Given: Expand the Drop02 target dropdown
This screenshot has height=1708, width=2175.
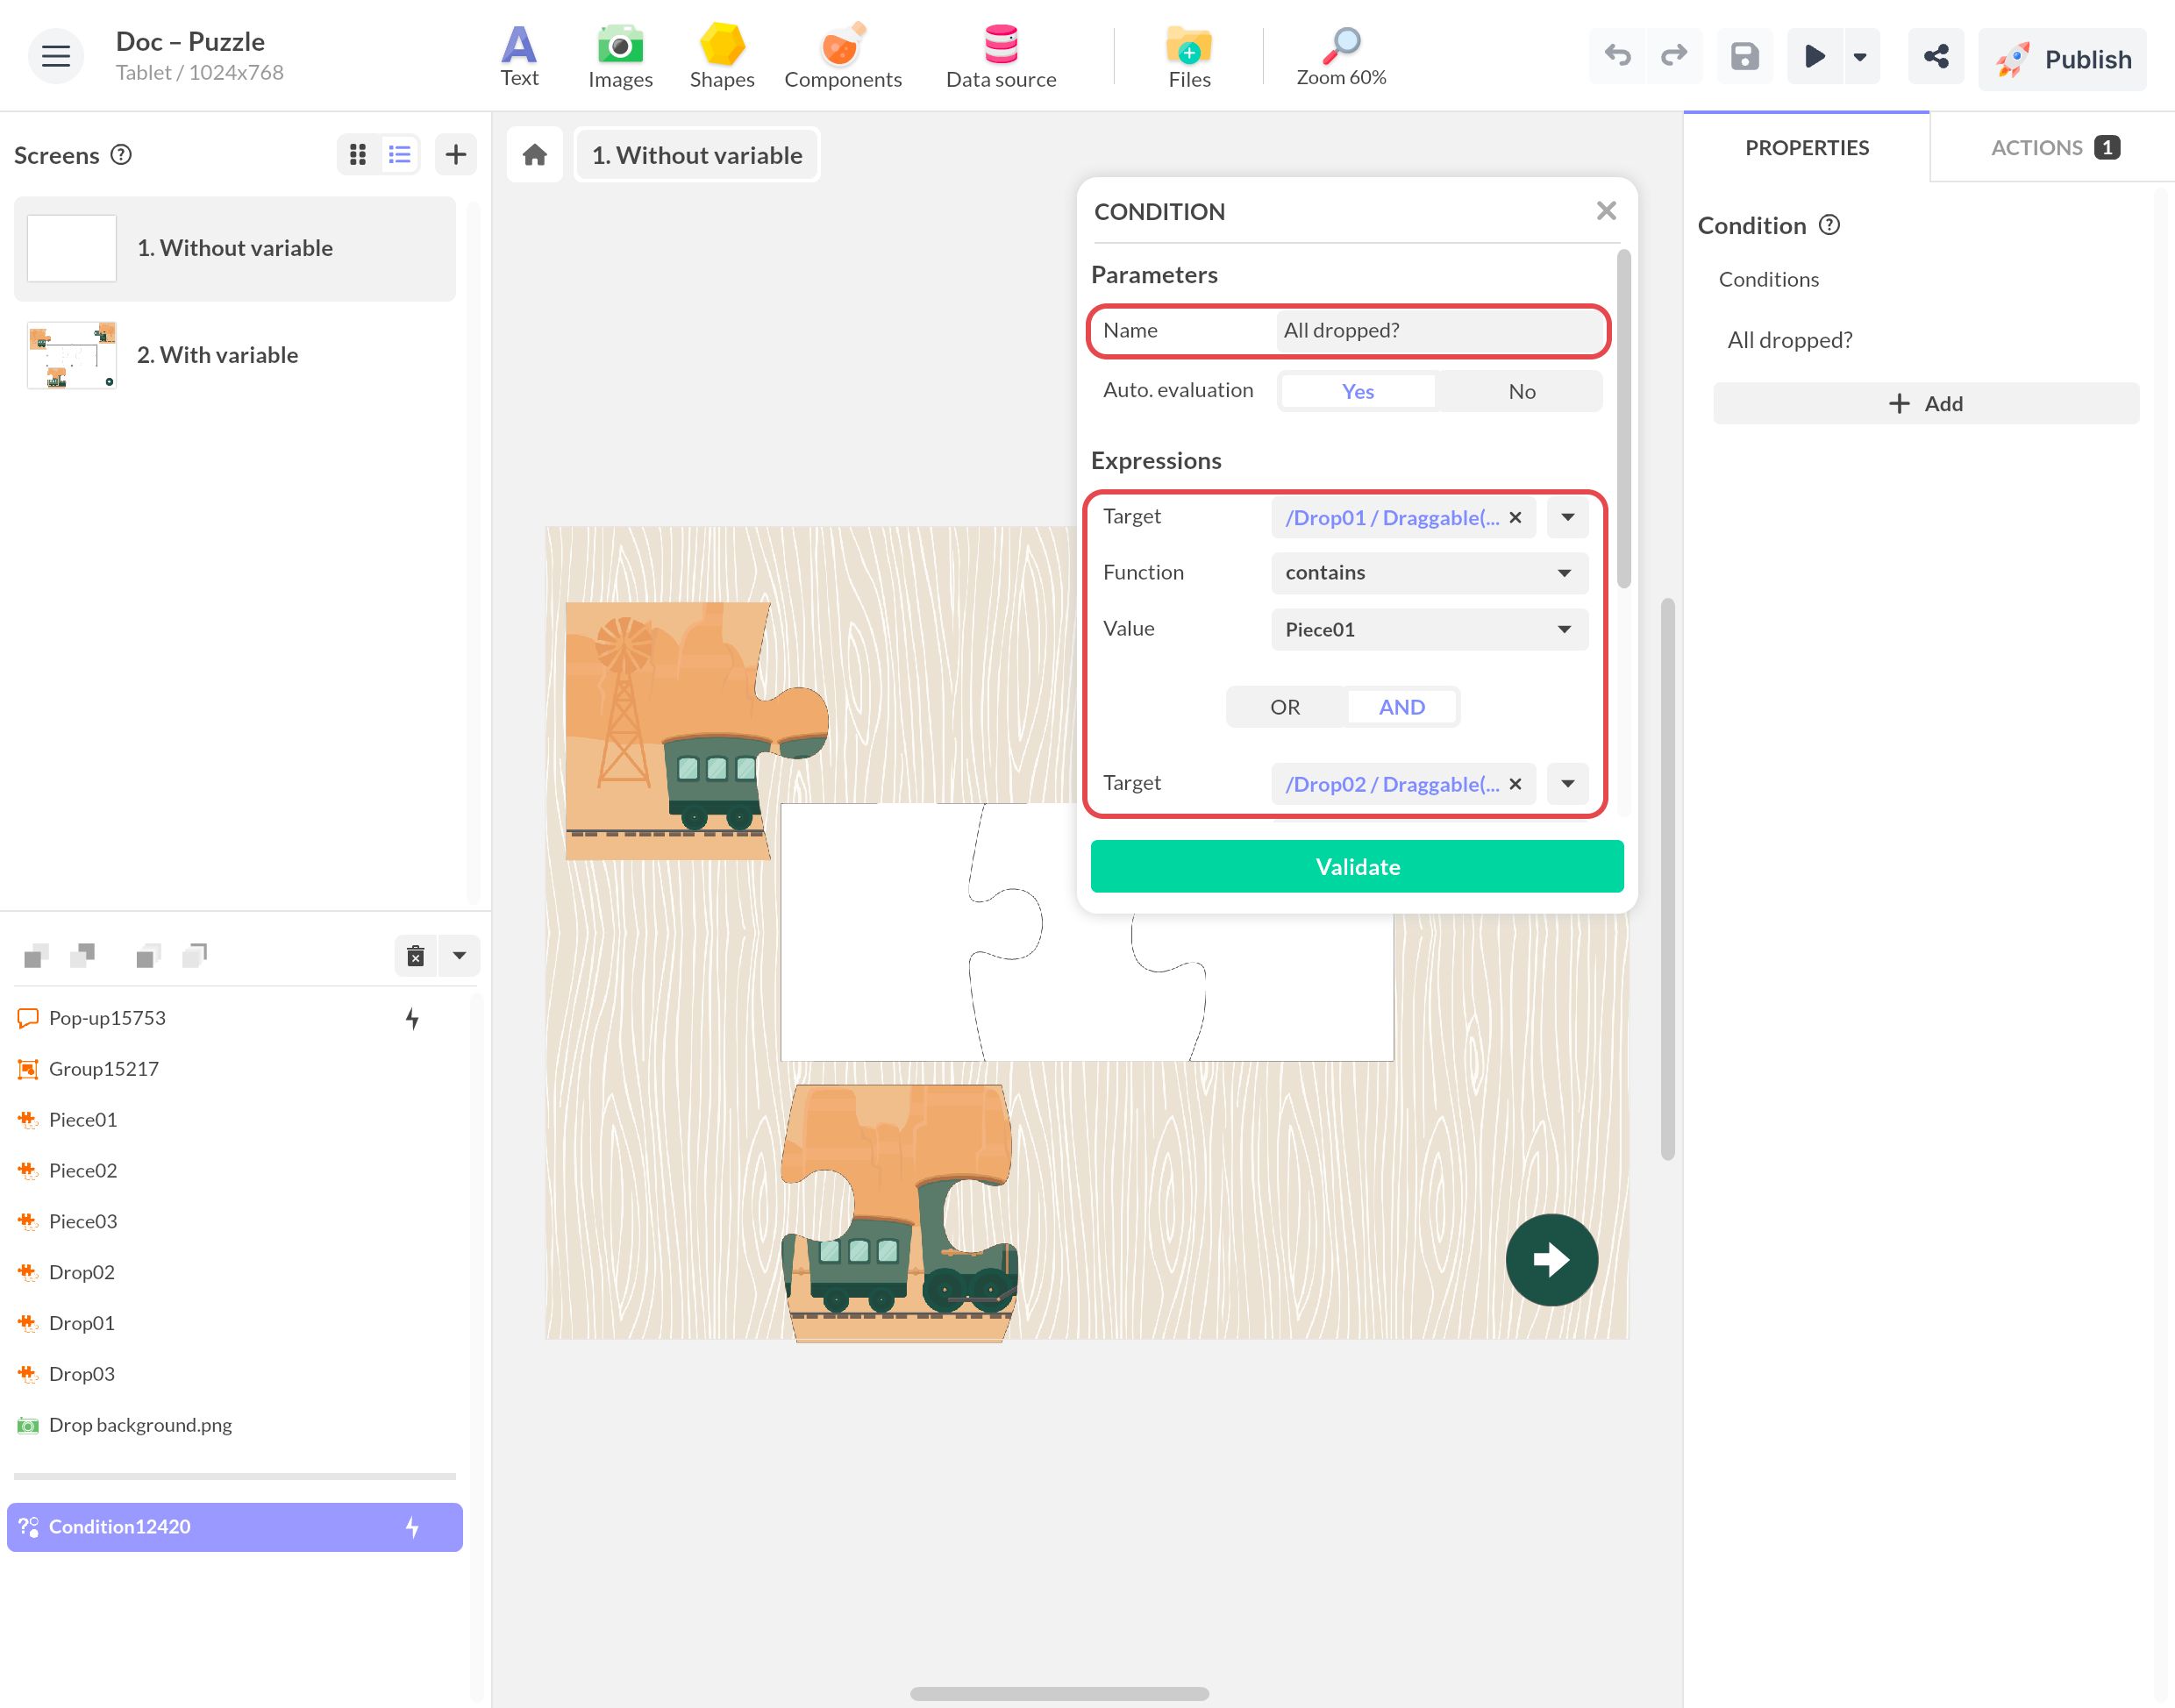Looking at the screenshot, I should pos(1567,784).
